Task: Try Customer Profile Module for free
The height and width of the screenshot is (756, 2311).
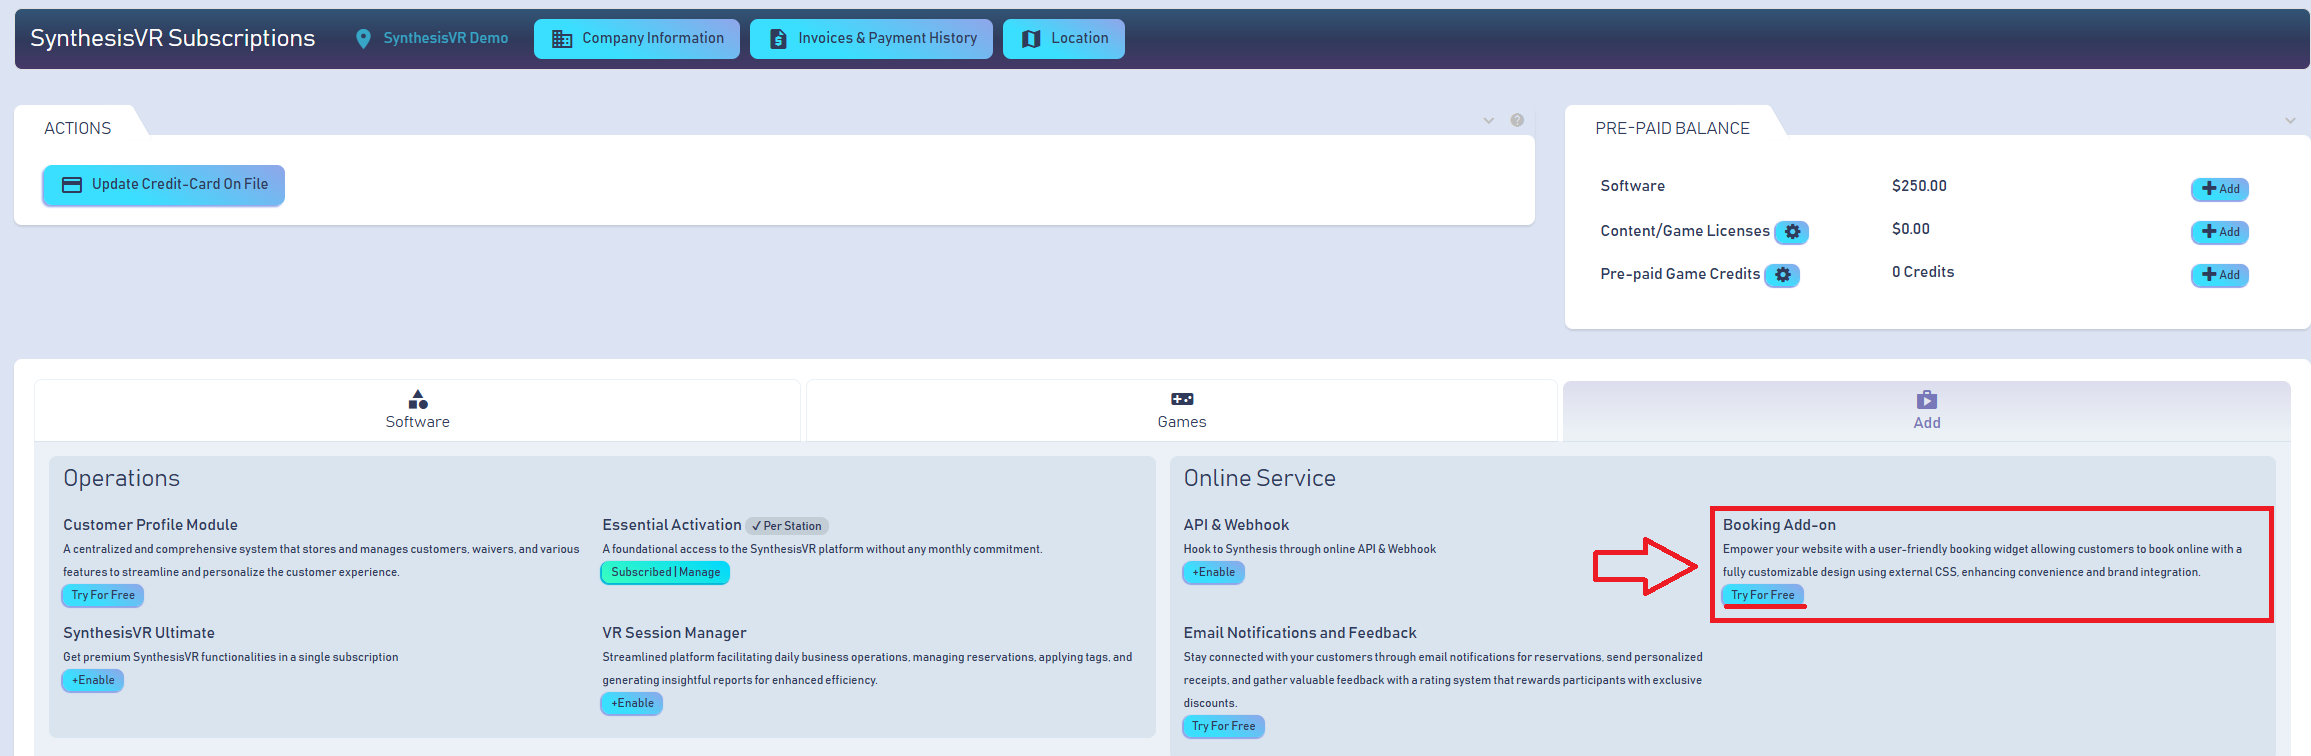Action: pyautogui.click(x=103, y=596)
